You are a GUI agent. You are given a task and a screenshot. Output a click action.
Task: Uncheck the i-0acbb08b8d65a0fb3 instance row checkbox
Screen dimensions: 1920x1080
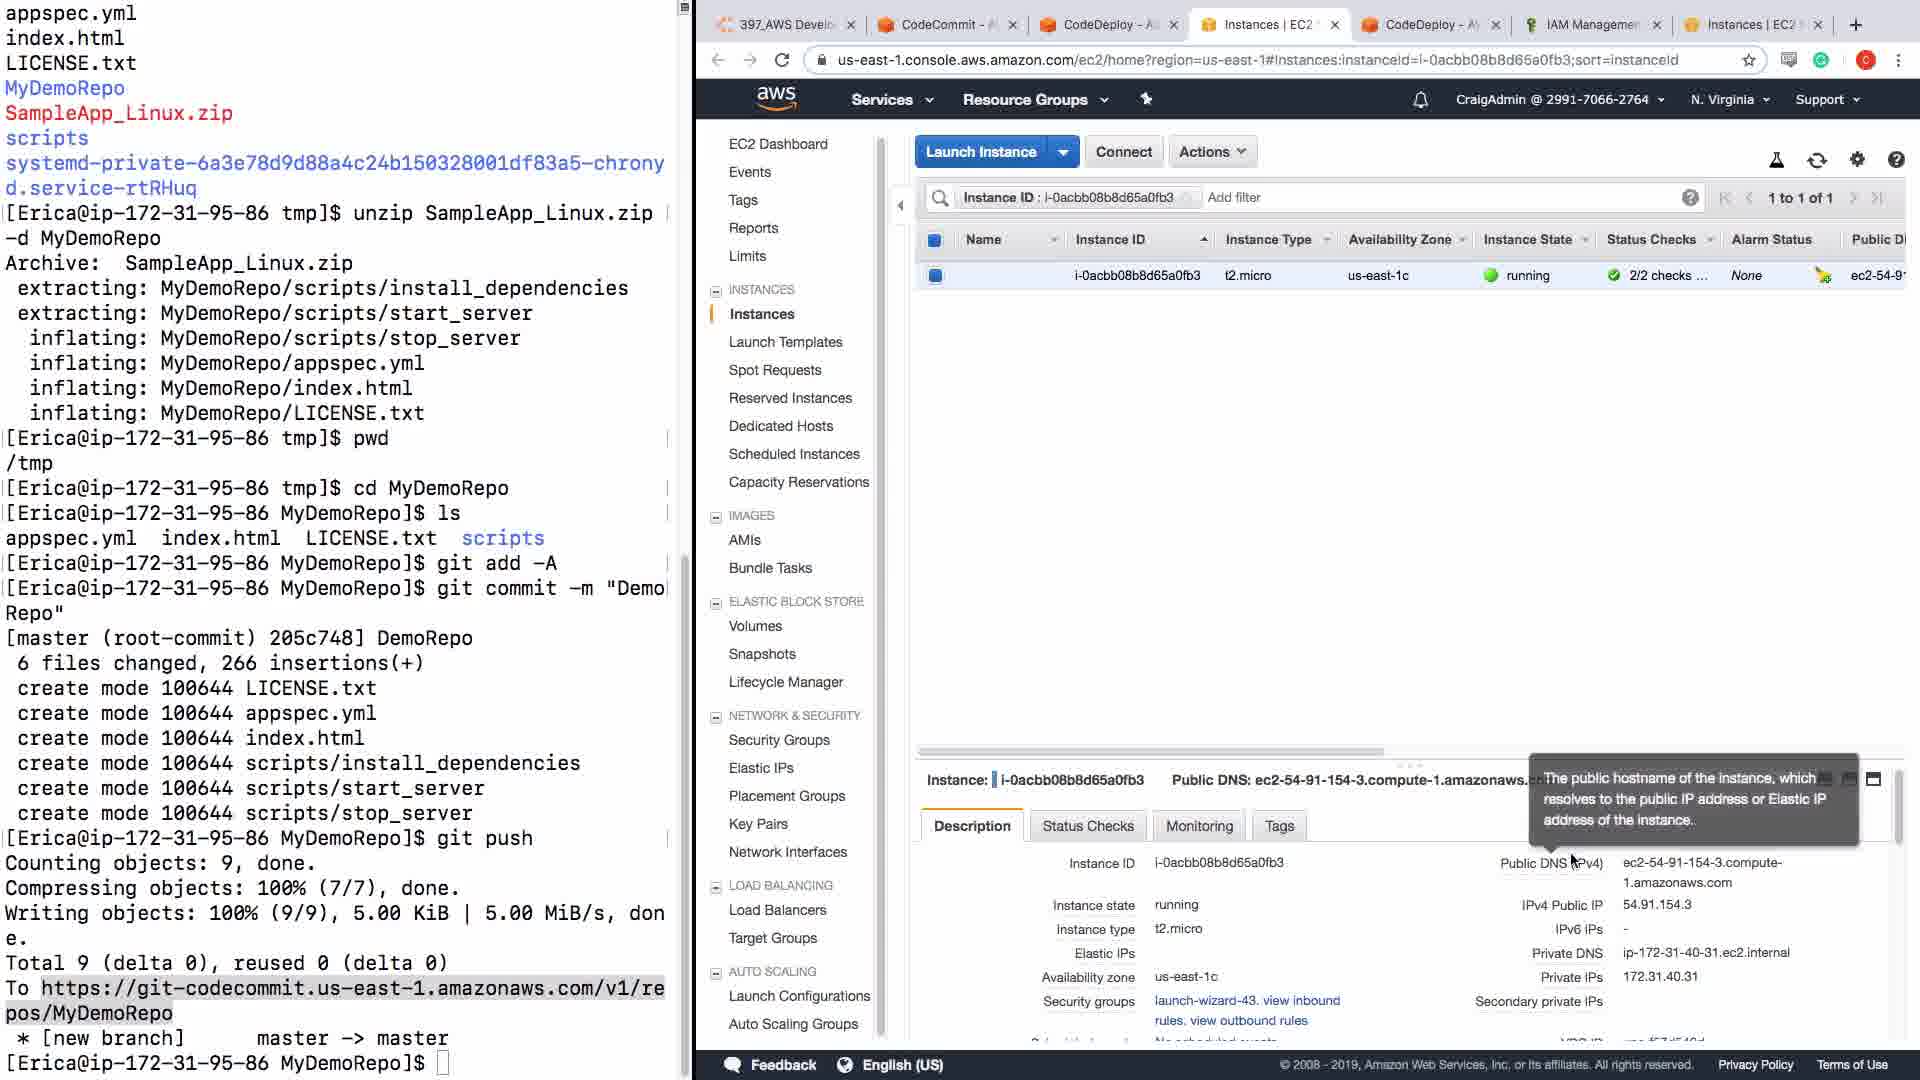[x=935, y=276]
